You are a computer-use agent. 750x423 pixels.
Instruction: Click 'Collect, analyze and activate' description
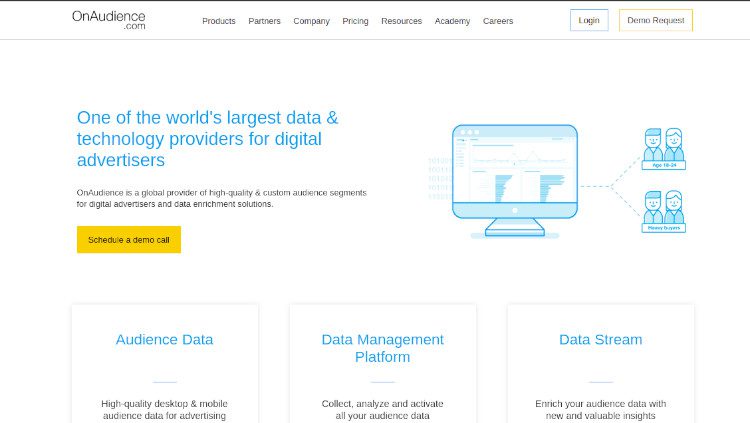[x=382, y=410]
